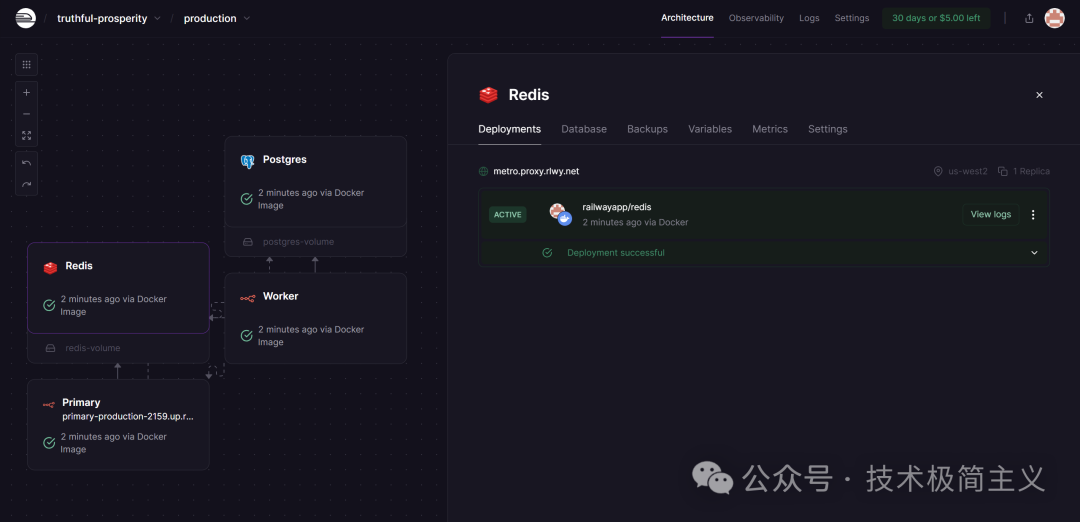1080x522 pixels.
Task: Click the Redis card success check icon
Action: point(49,305)
